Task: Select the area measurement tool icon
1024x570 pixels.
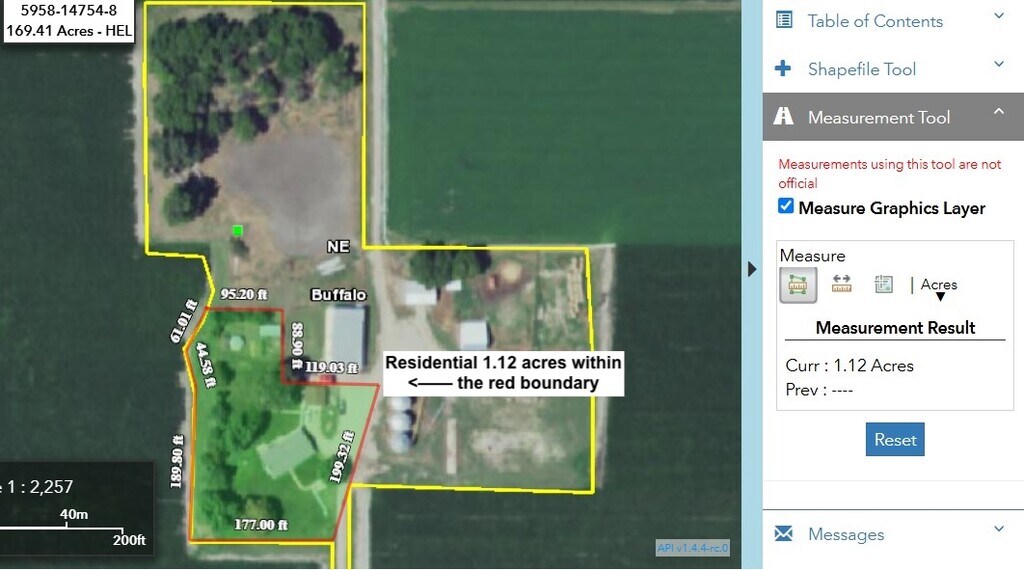Action: 798,285
